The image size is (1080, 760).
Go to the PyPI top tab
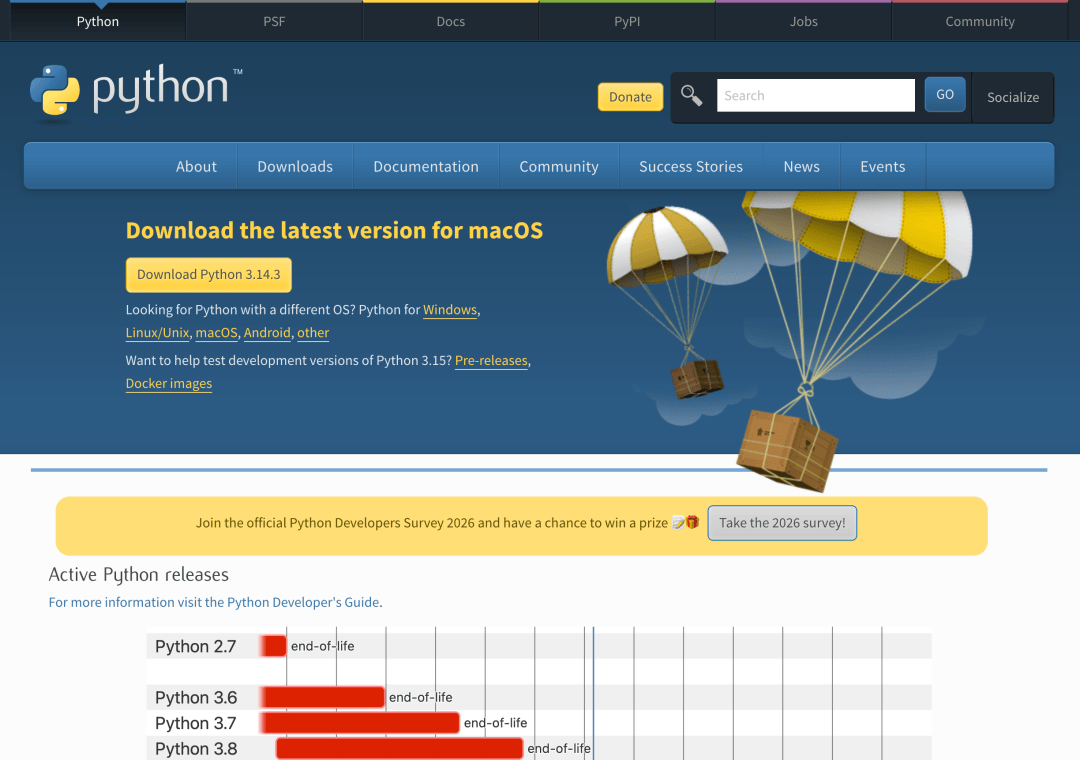tap(627, 21)
